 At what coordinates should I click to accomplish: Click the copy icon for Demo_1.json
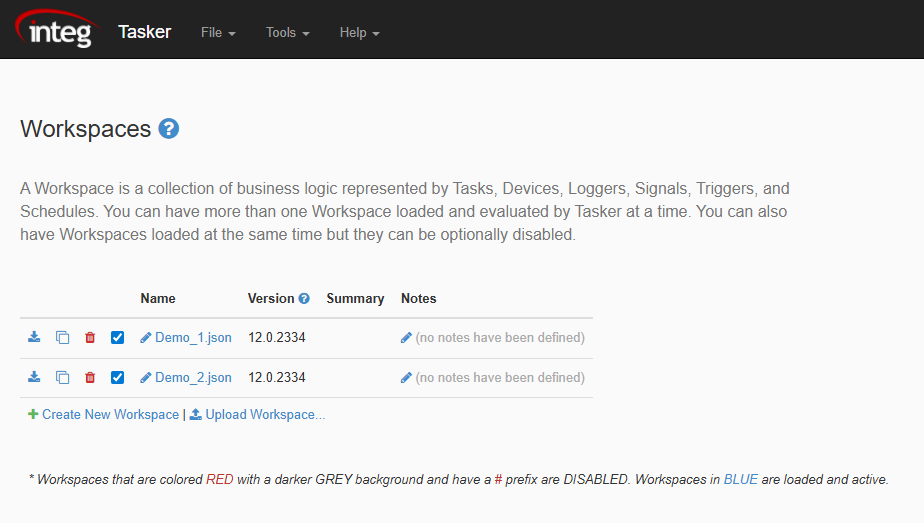[62, 338]
